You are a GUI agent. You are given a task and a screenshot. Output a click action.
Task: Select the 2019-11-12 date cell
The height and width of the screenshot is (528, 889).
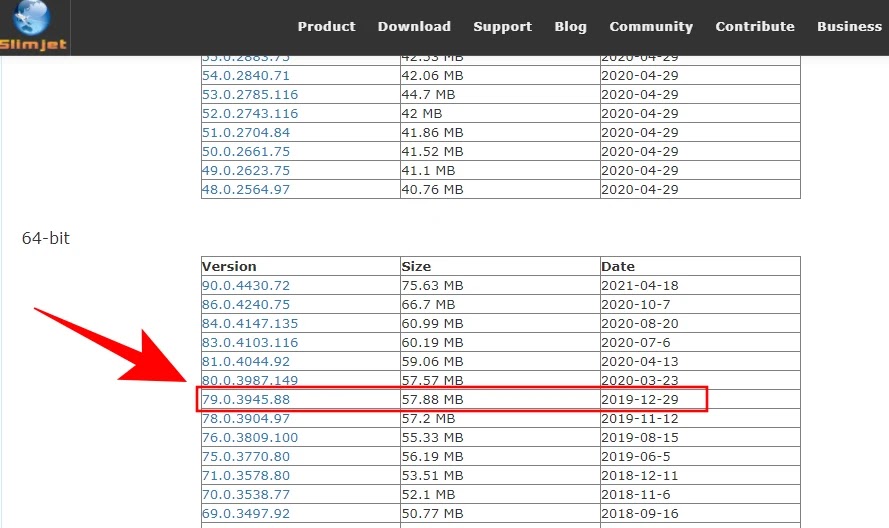pyautogui.click(x=700, y=419)
